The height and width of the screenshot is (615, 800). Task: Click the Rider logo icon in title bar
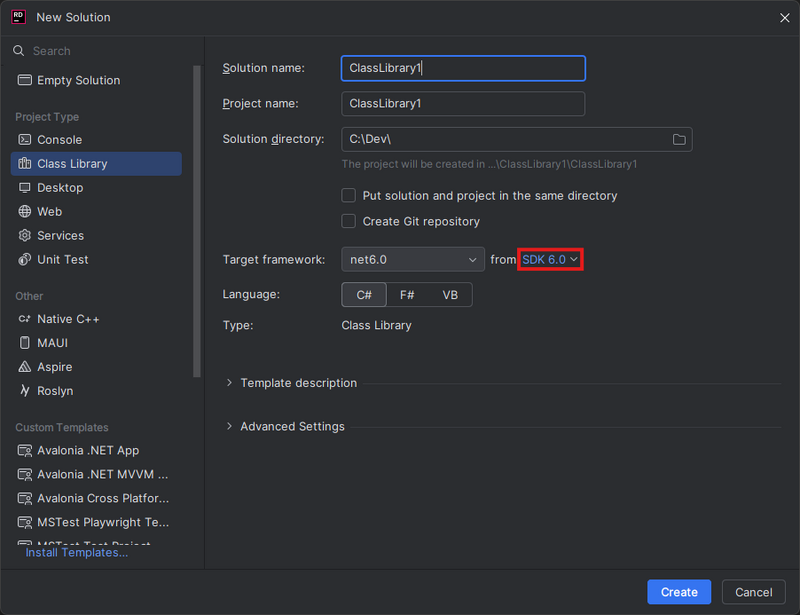pos(18,17)
